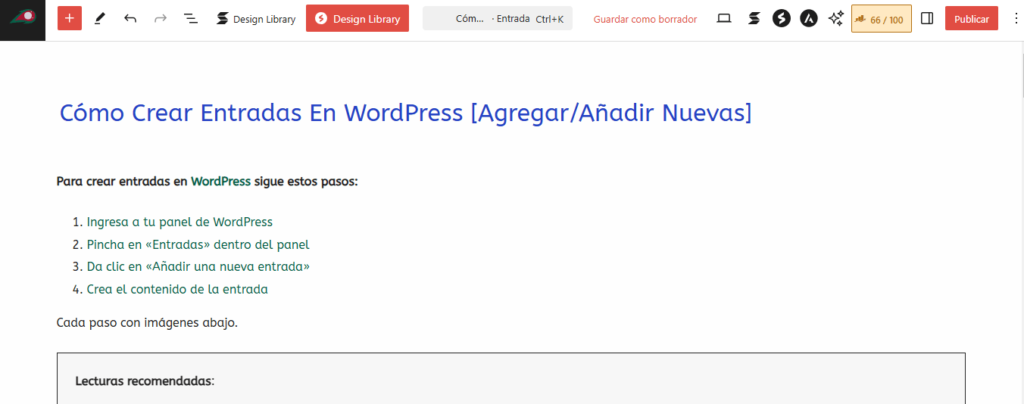Click the 'Lecturas recomendadas' text
Image resolution: width=1024 pixels, height=404 pixels.
(144, 381)
